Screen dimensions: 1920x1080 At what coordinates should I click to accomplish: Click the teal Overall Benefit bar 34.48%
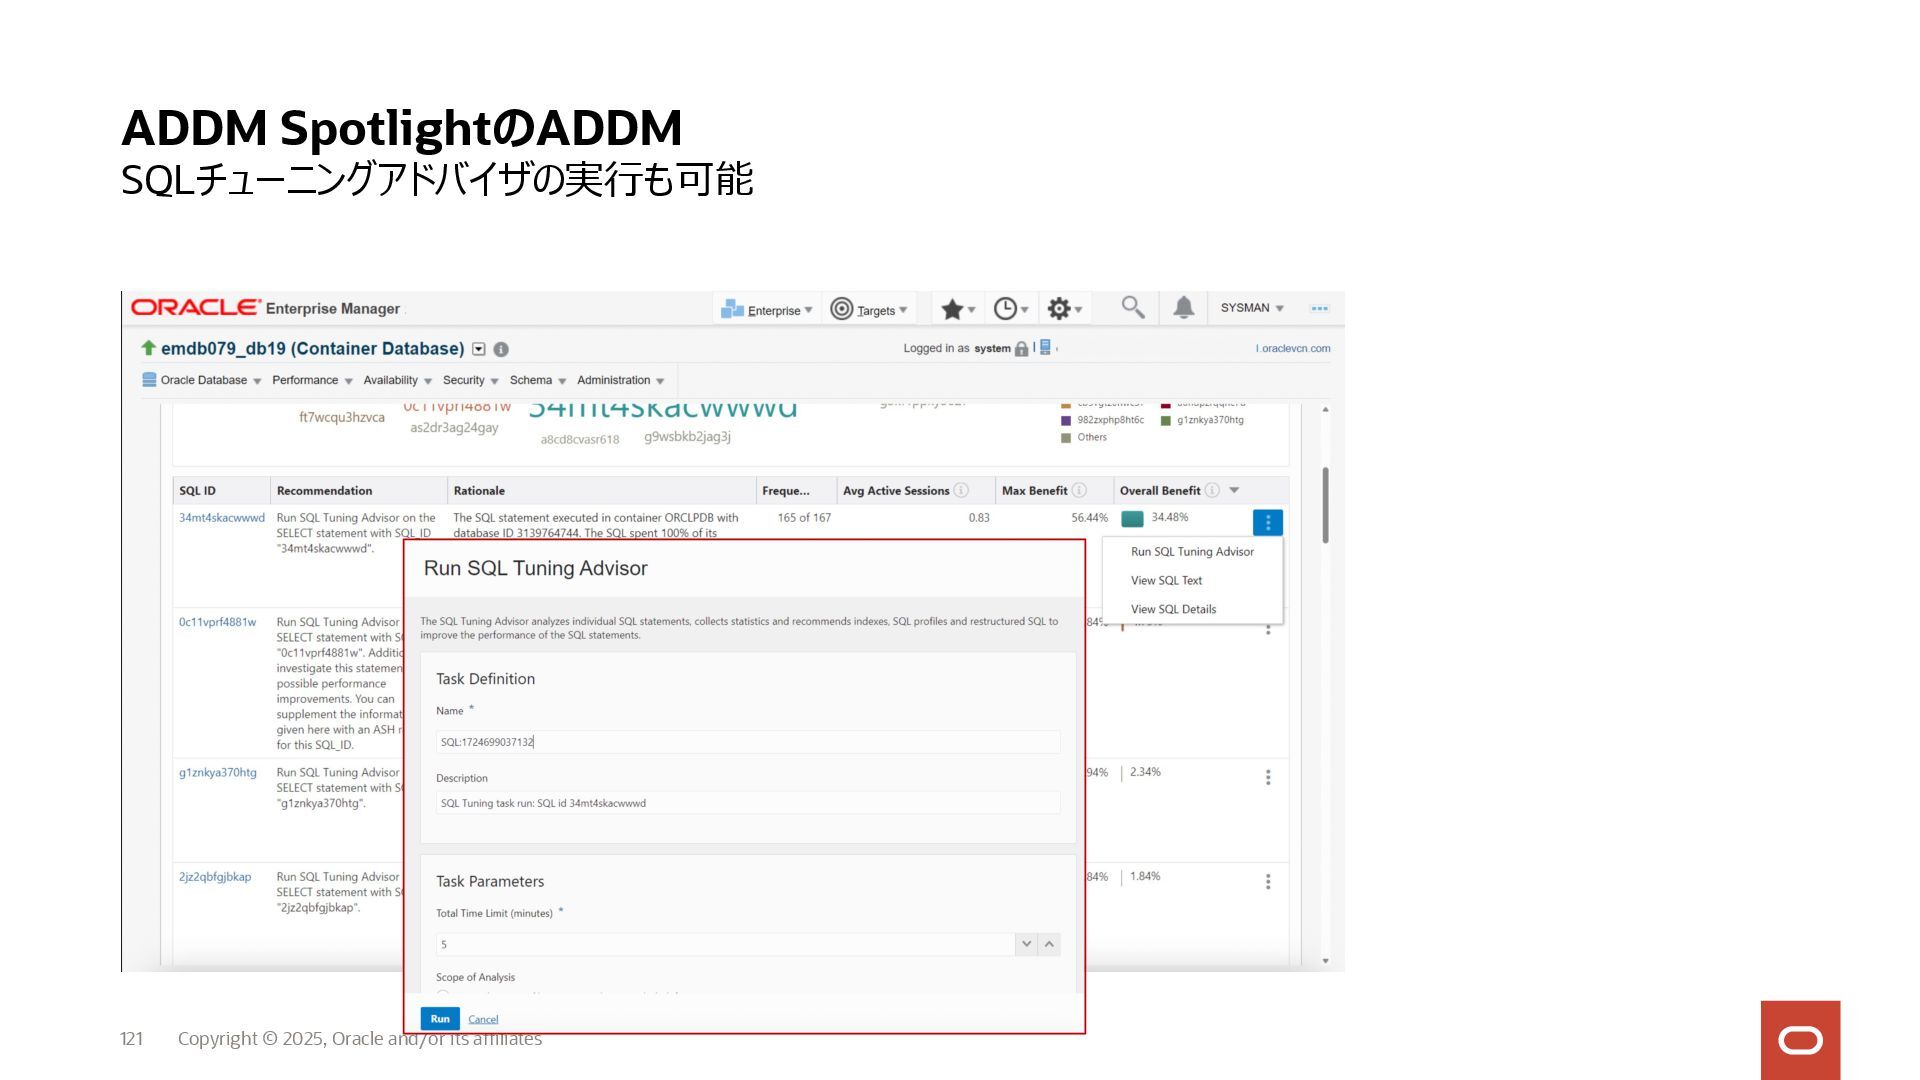coord(1132,518)
